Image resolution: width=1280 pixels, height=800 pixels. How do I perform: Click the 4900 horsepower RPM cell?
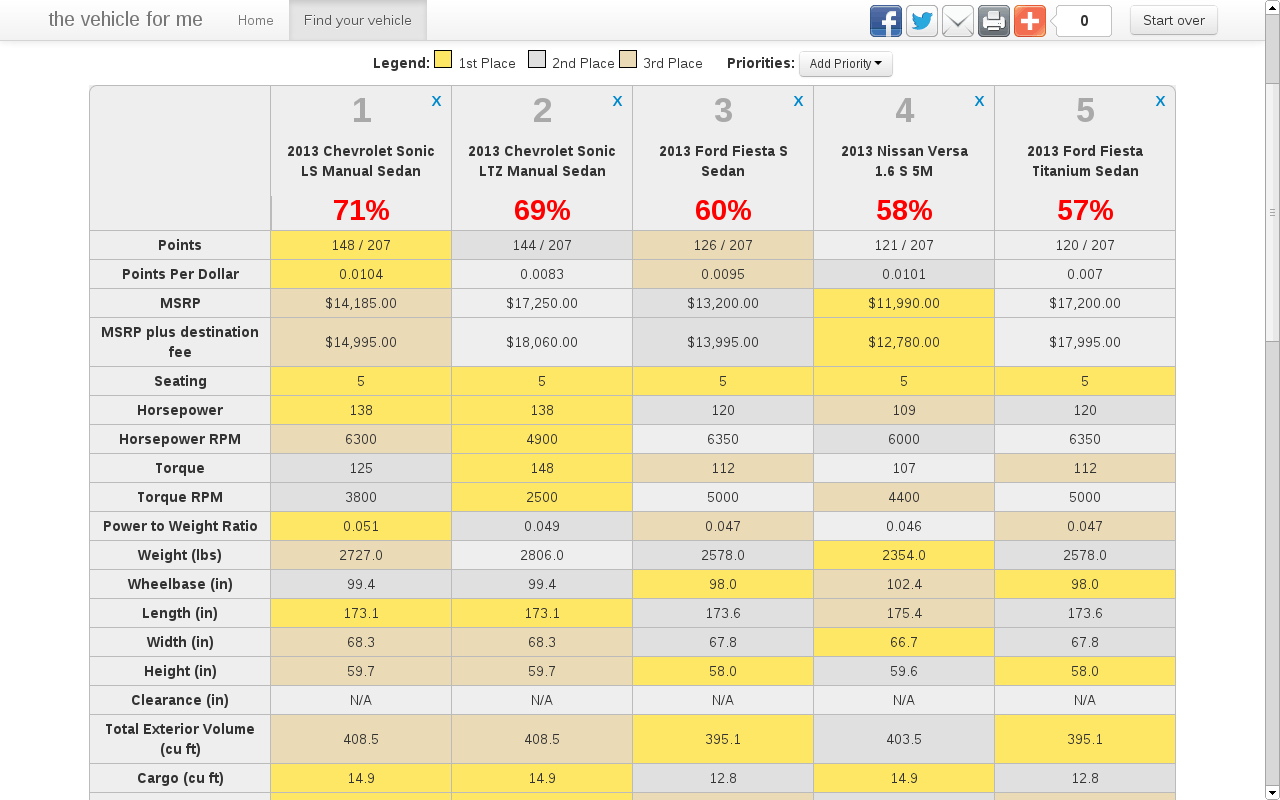click(x=542, y=439)
